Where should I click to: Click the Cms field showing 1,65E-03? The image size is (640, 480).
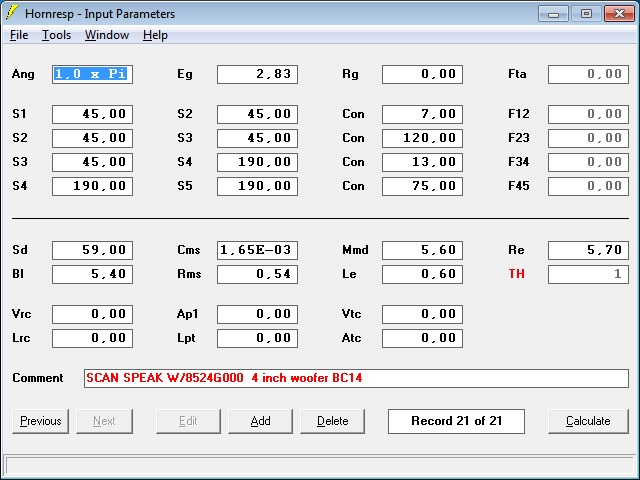(258, 250)
